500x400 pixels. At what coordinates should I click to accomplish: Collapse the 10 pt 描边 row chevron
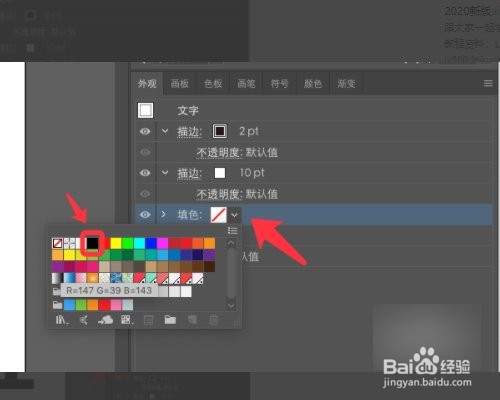[165, 173]
